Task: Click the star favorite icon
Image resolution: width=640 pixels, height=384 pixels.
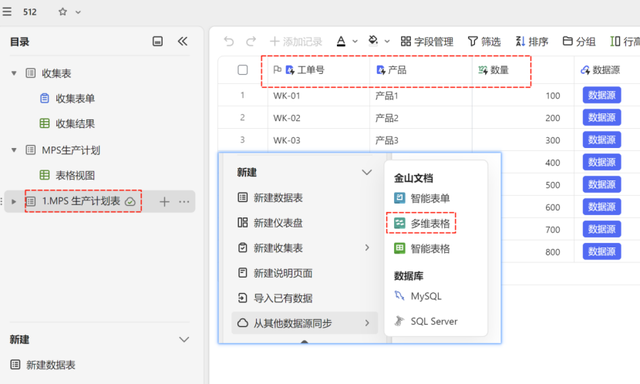Action: click(62, 12)
